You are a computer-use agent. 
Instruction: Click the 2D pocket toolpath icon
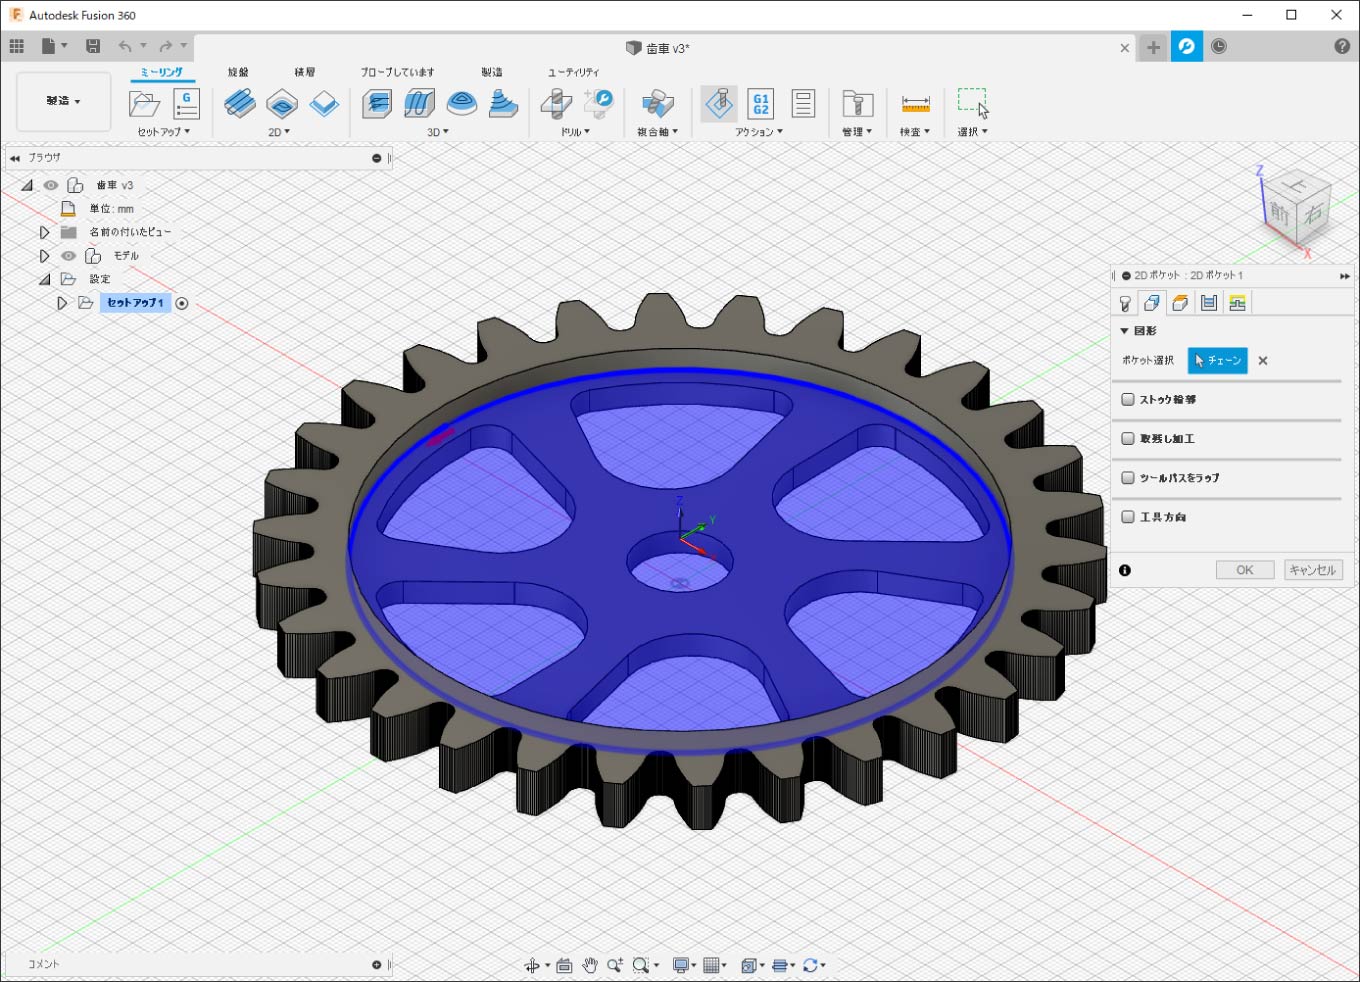tap(282, 104)
